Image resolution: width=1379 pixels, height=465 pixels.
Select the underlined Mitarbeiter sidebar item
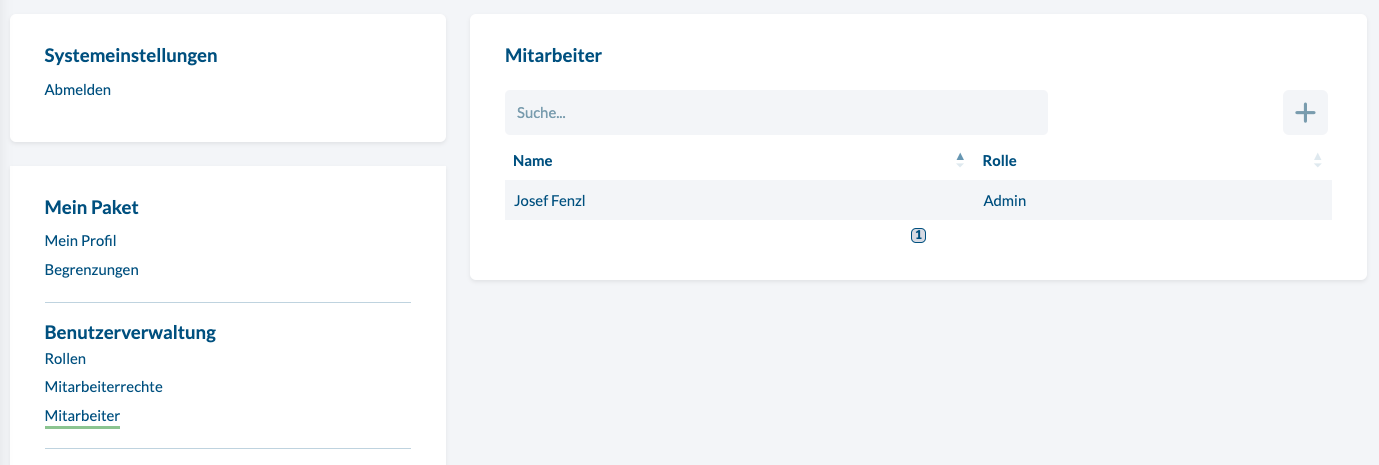click(x=82, y=416)
